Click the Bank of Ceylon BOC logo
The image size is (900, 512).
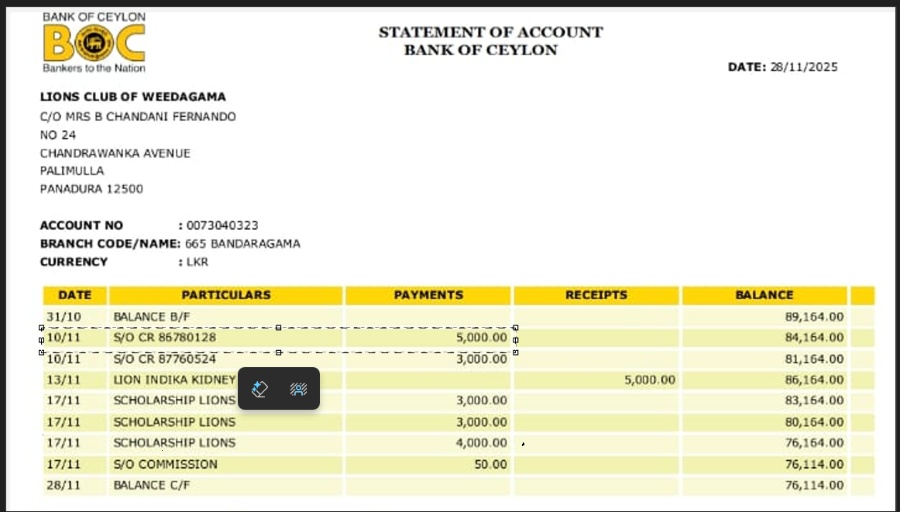click(94, 43)
